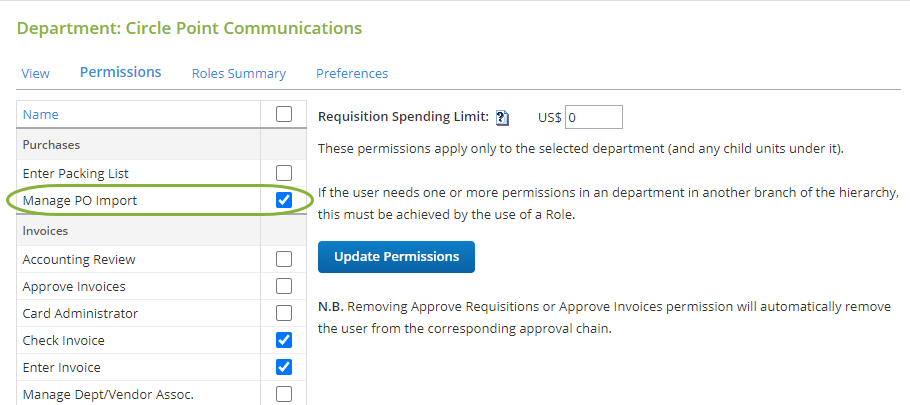Enable the Enter Packing List checkbox
This screenshot has height=405, width=910.
pyautogui.click(x=284, y=173)
